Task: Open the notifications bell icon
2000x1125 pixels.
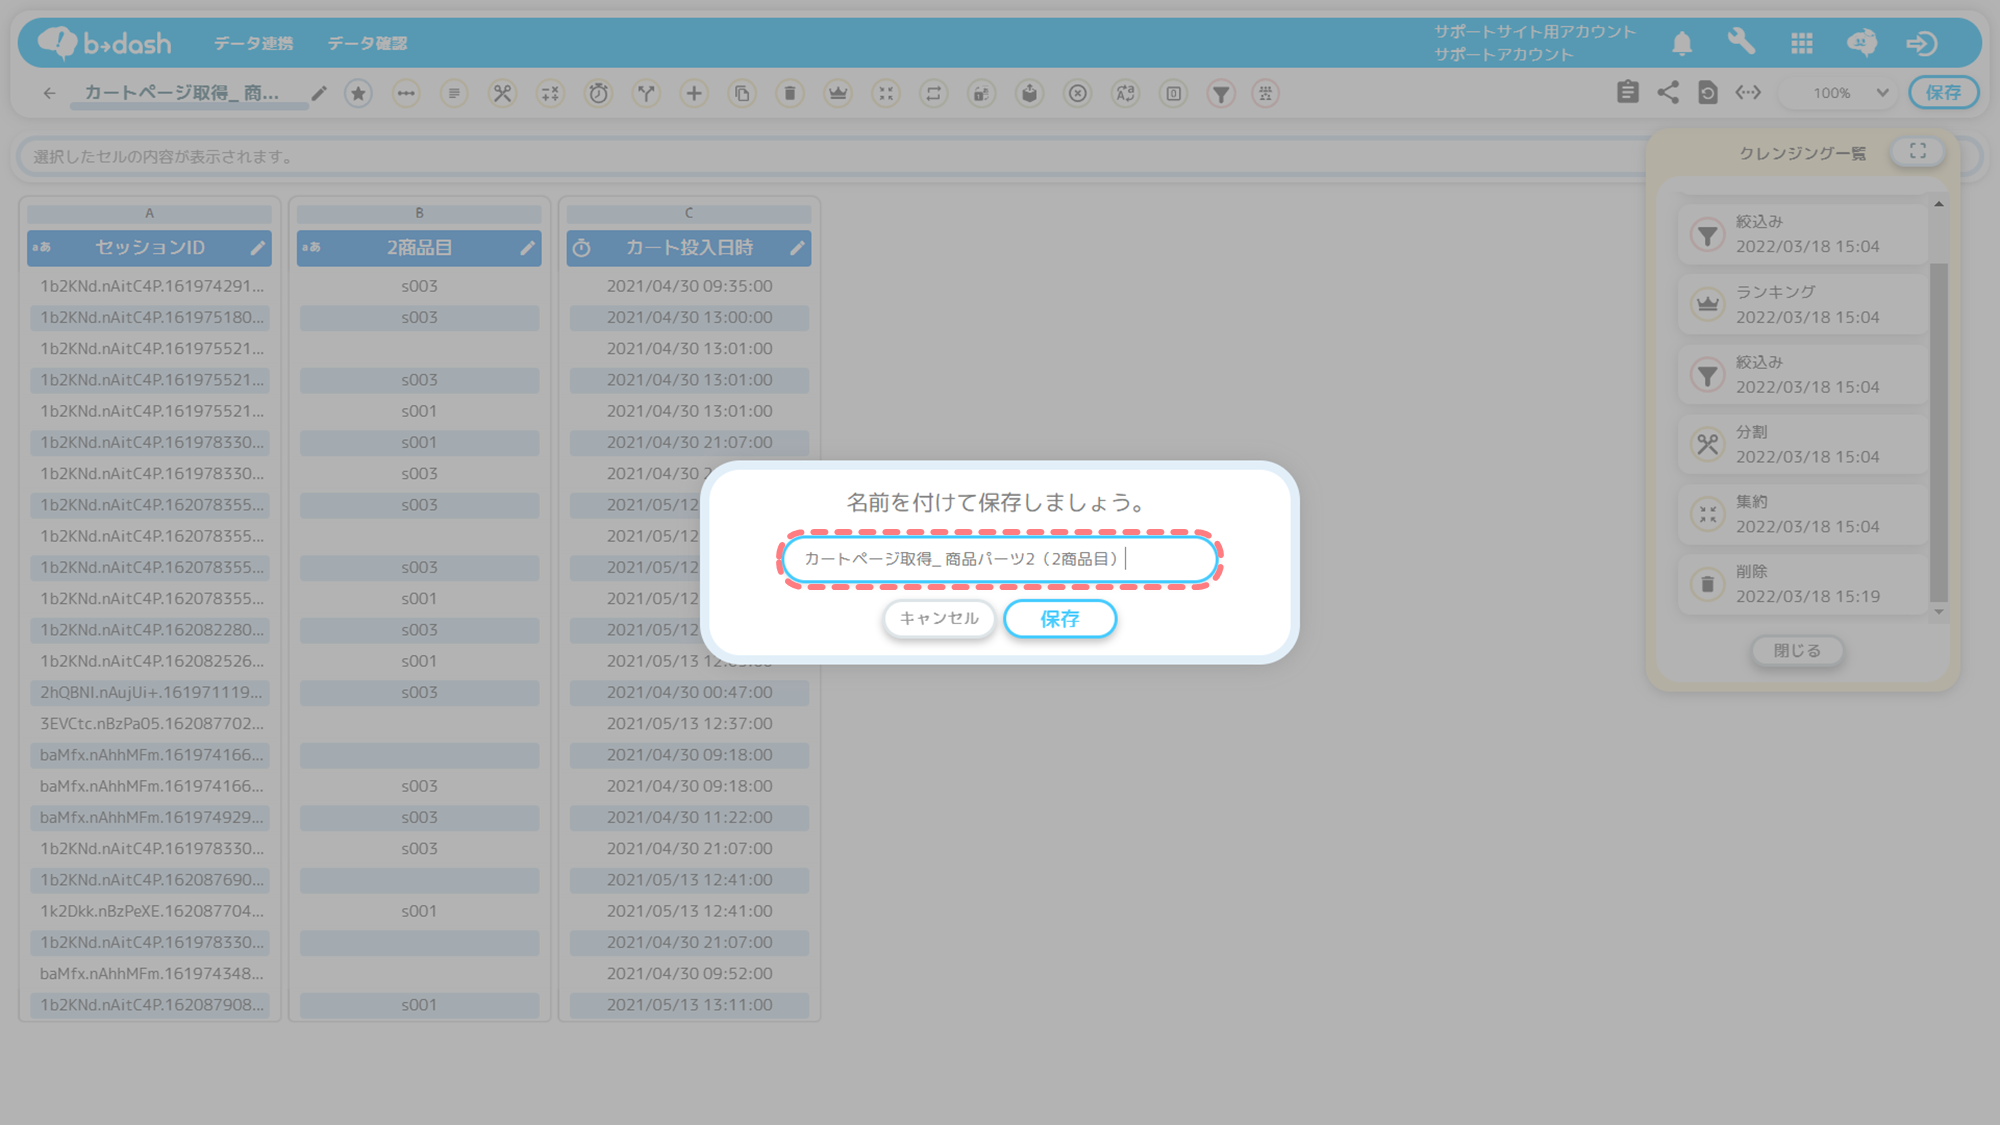Action: tap(1682, 43)
